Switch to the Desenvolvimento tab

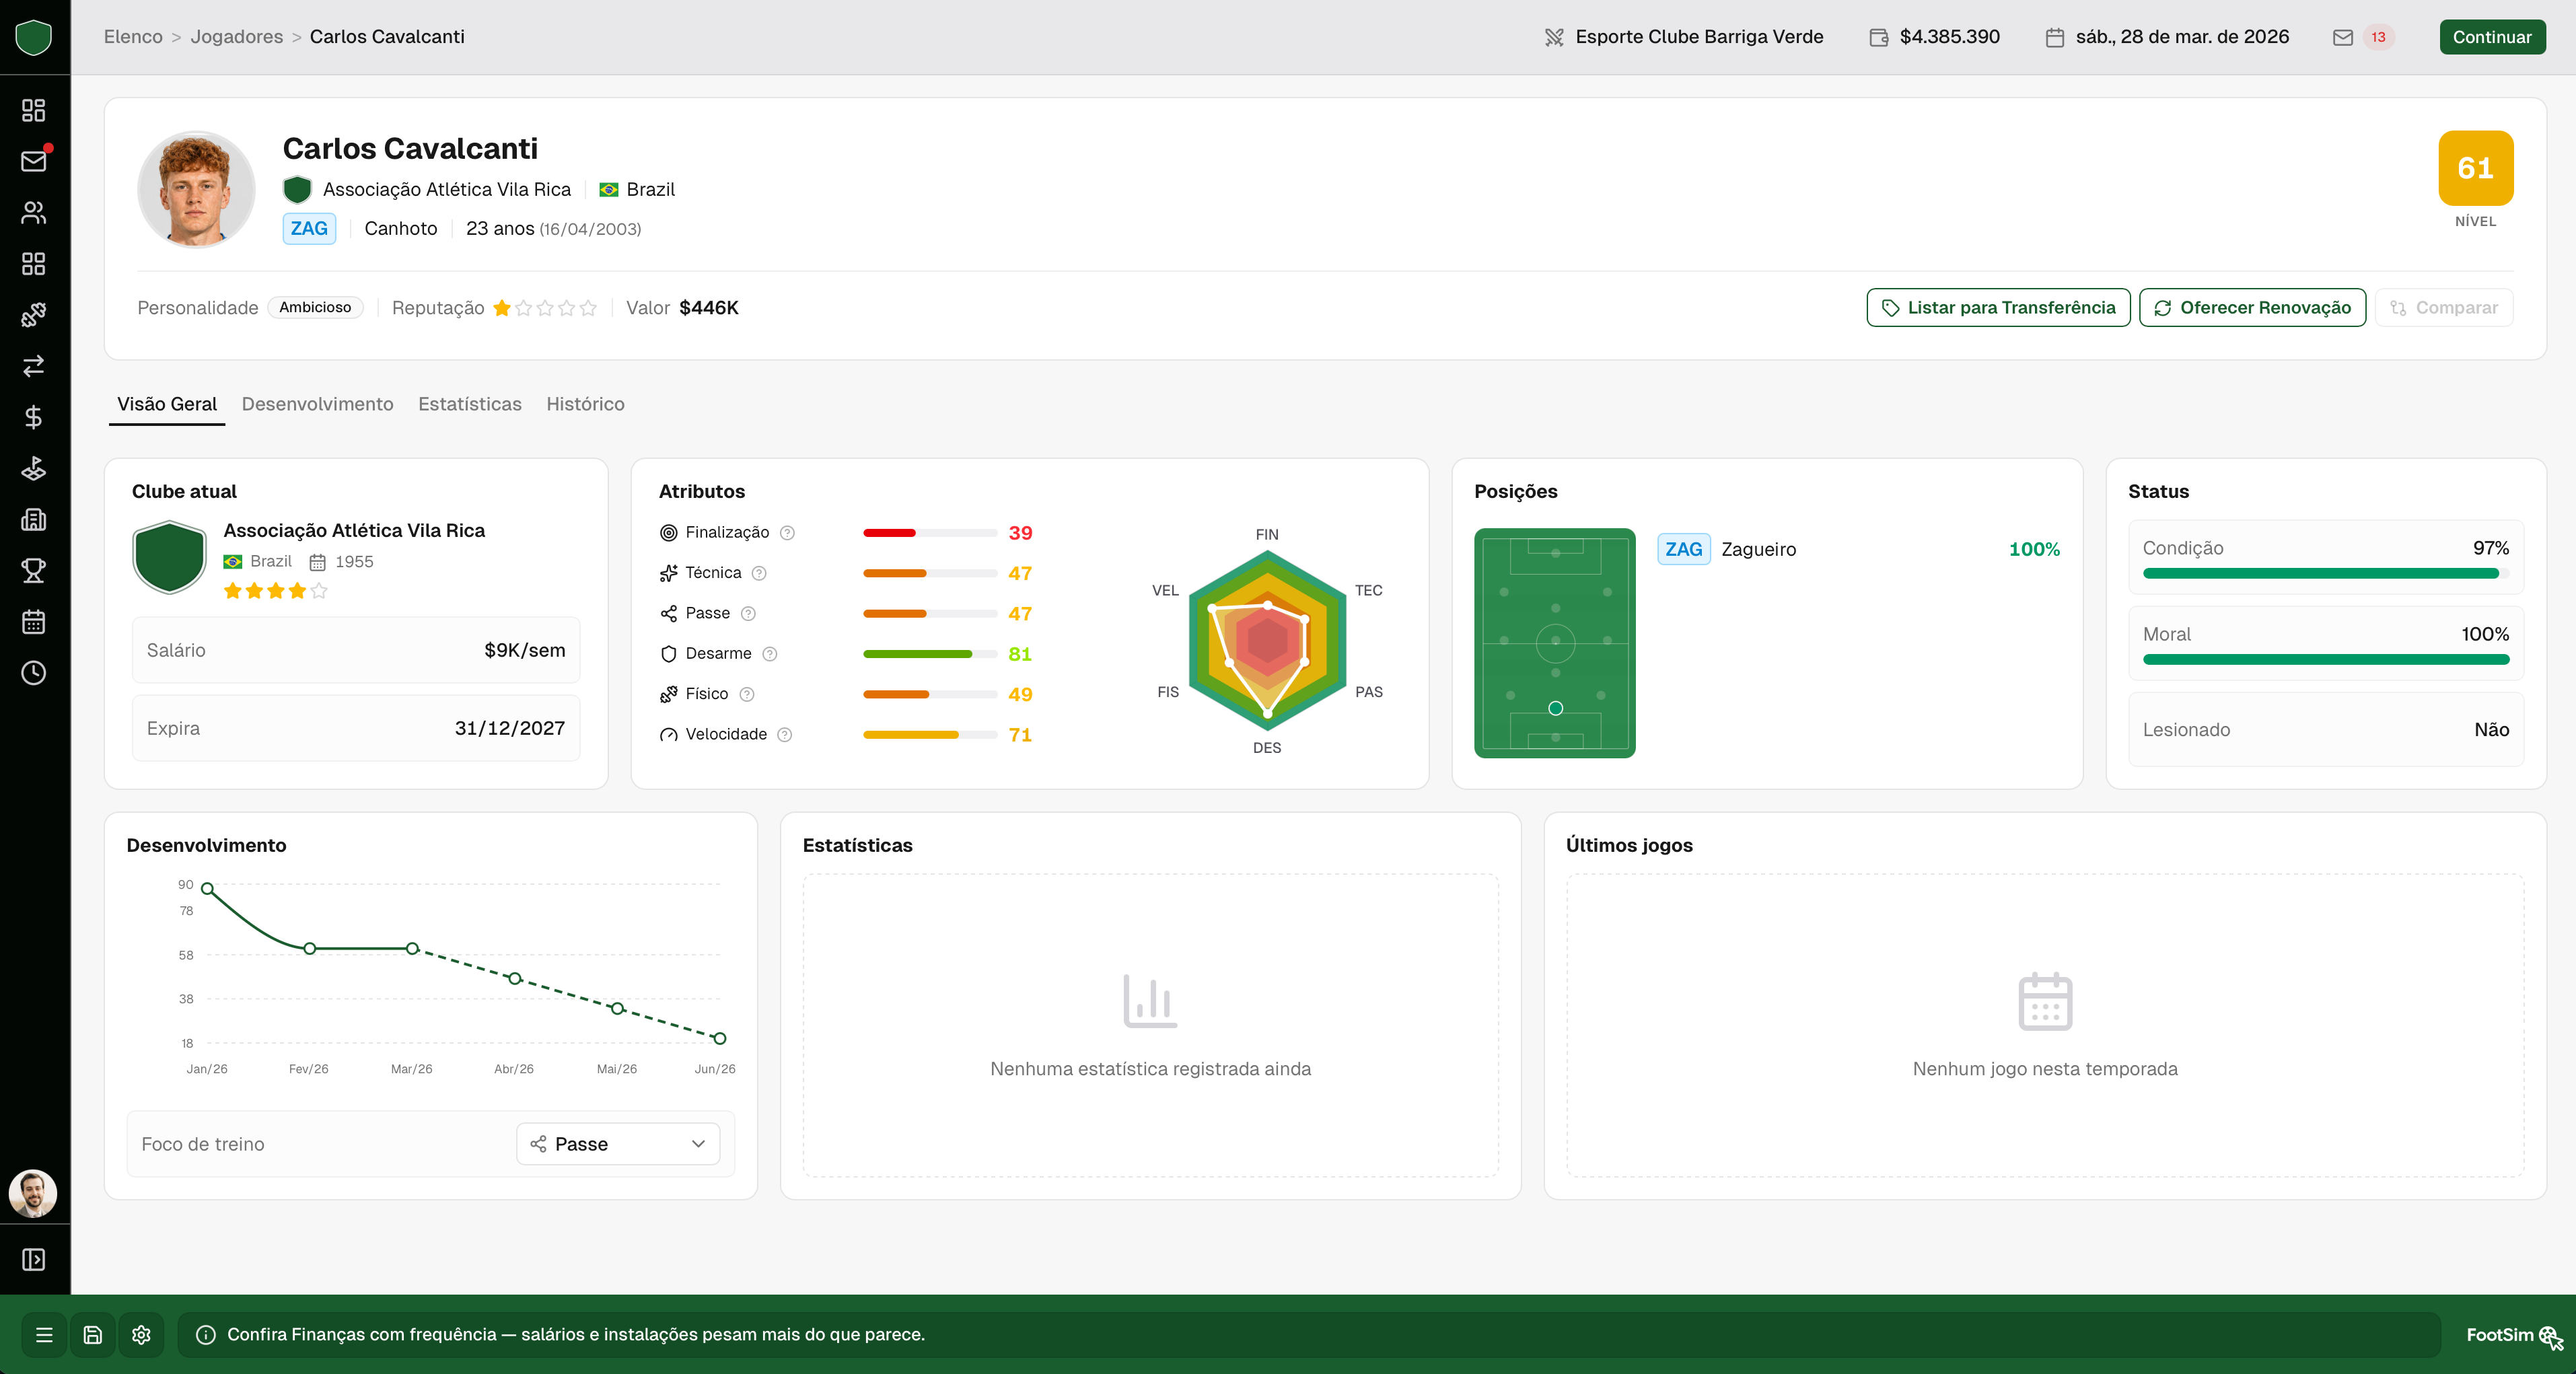(317, 404)
